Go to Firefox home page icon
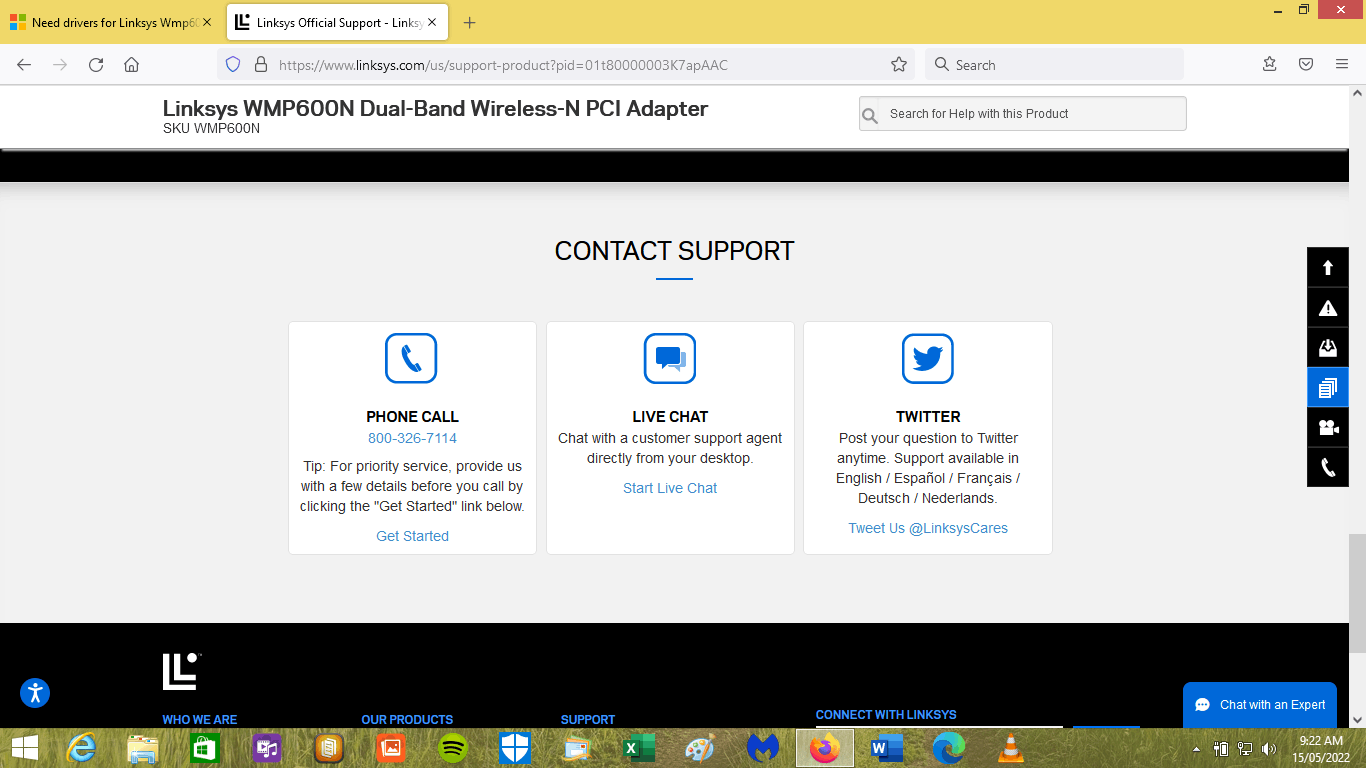The height and width of the screenshot is (768, 1366). pyautogui.click(x=131, y=65)
